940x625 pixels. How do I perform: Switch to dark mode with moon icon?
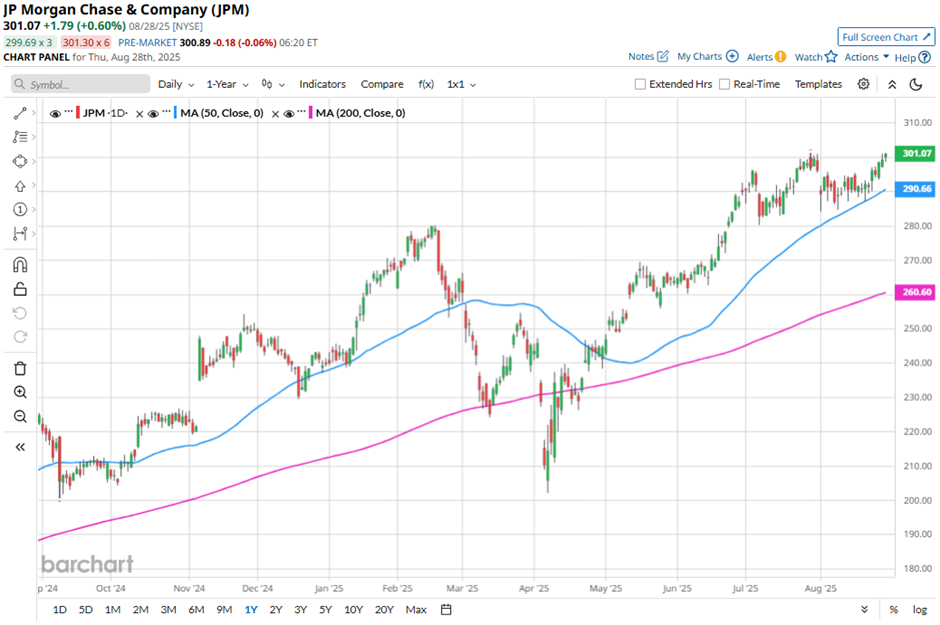pyautogui.click(x=916, y=84)
